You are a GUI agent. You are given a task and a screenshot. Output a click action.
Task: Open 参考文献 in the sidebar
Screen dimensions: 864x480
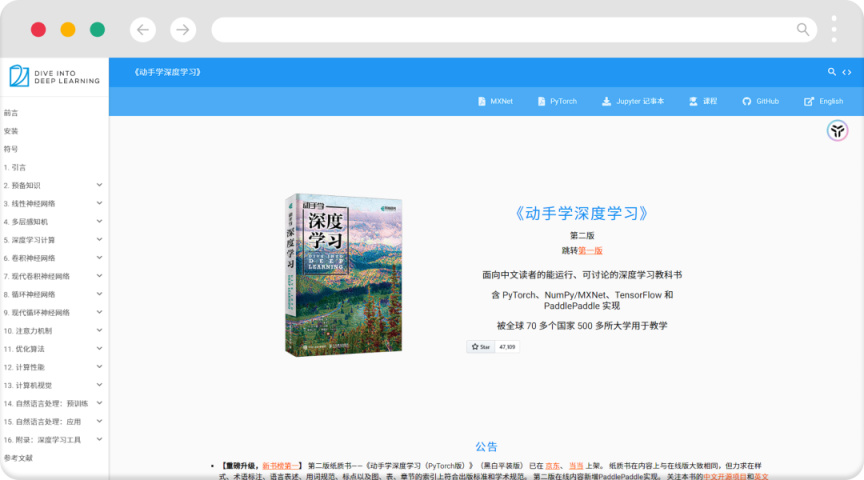click(18, 458)
